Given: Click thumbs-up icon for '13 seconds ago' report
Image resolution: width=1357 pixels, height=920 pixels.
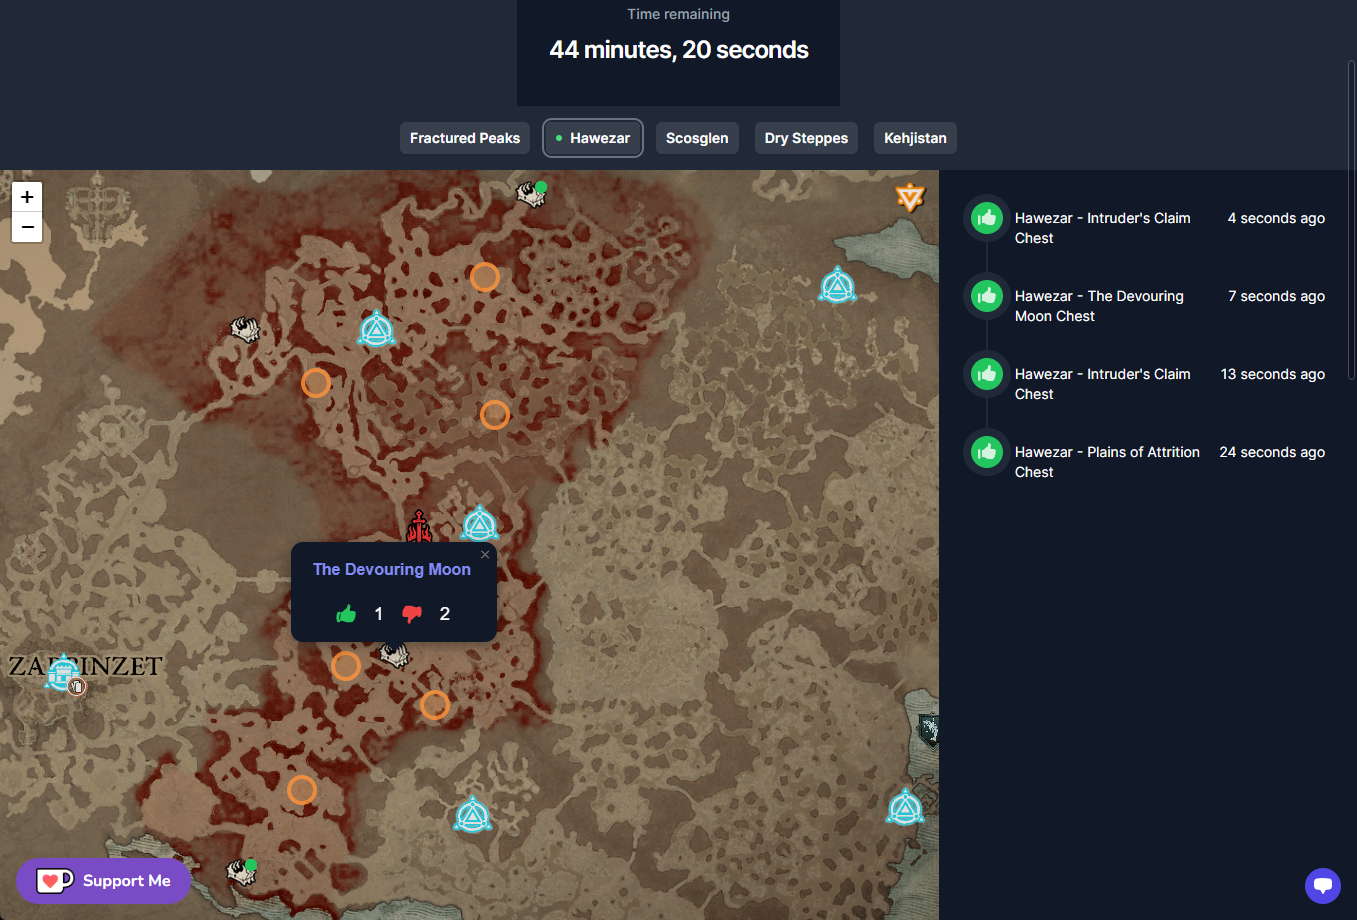Looking at the screenshot, I should click(987, 374).
